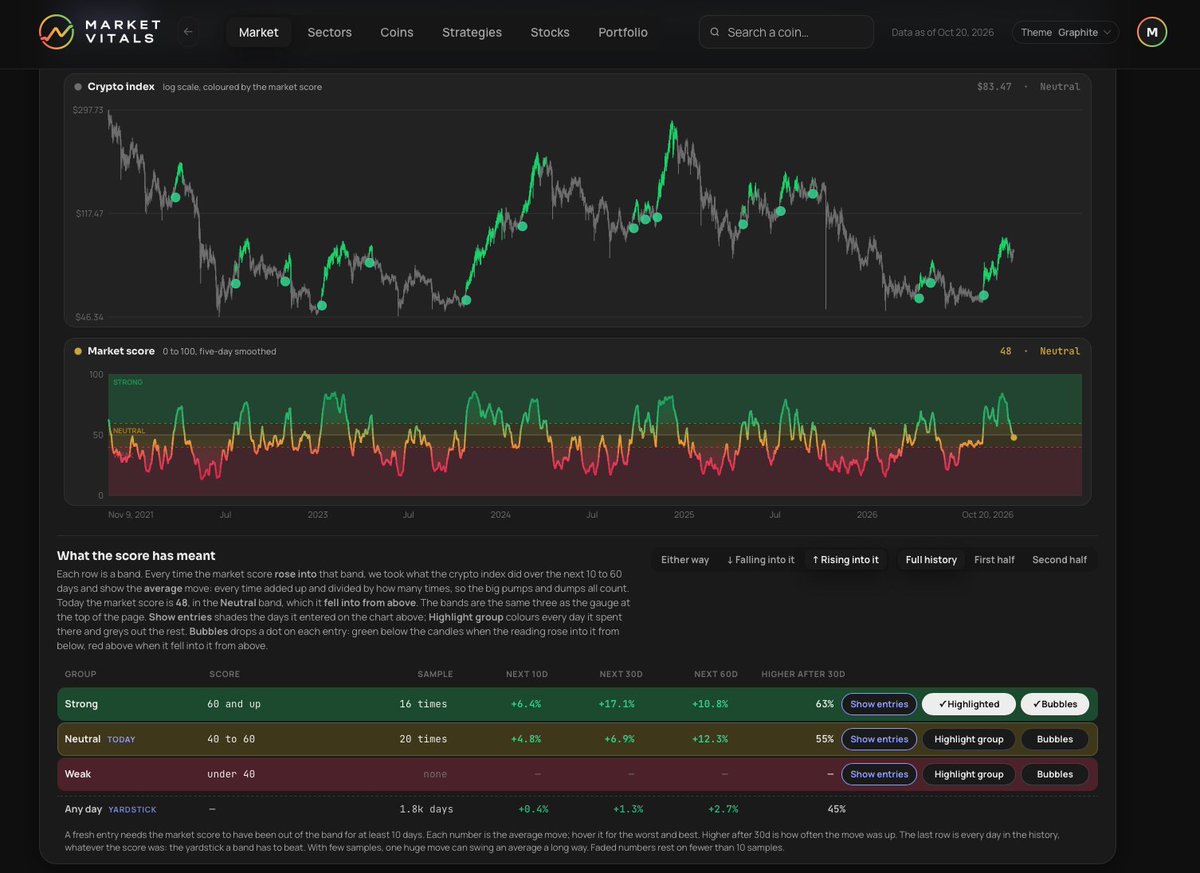This screenshot has width=1200, height=873.
Task: Click the Market score chart title
Action: [121, 351]
